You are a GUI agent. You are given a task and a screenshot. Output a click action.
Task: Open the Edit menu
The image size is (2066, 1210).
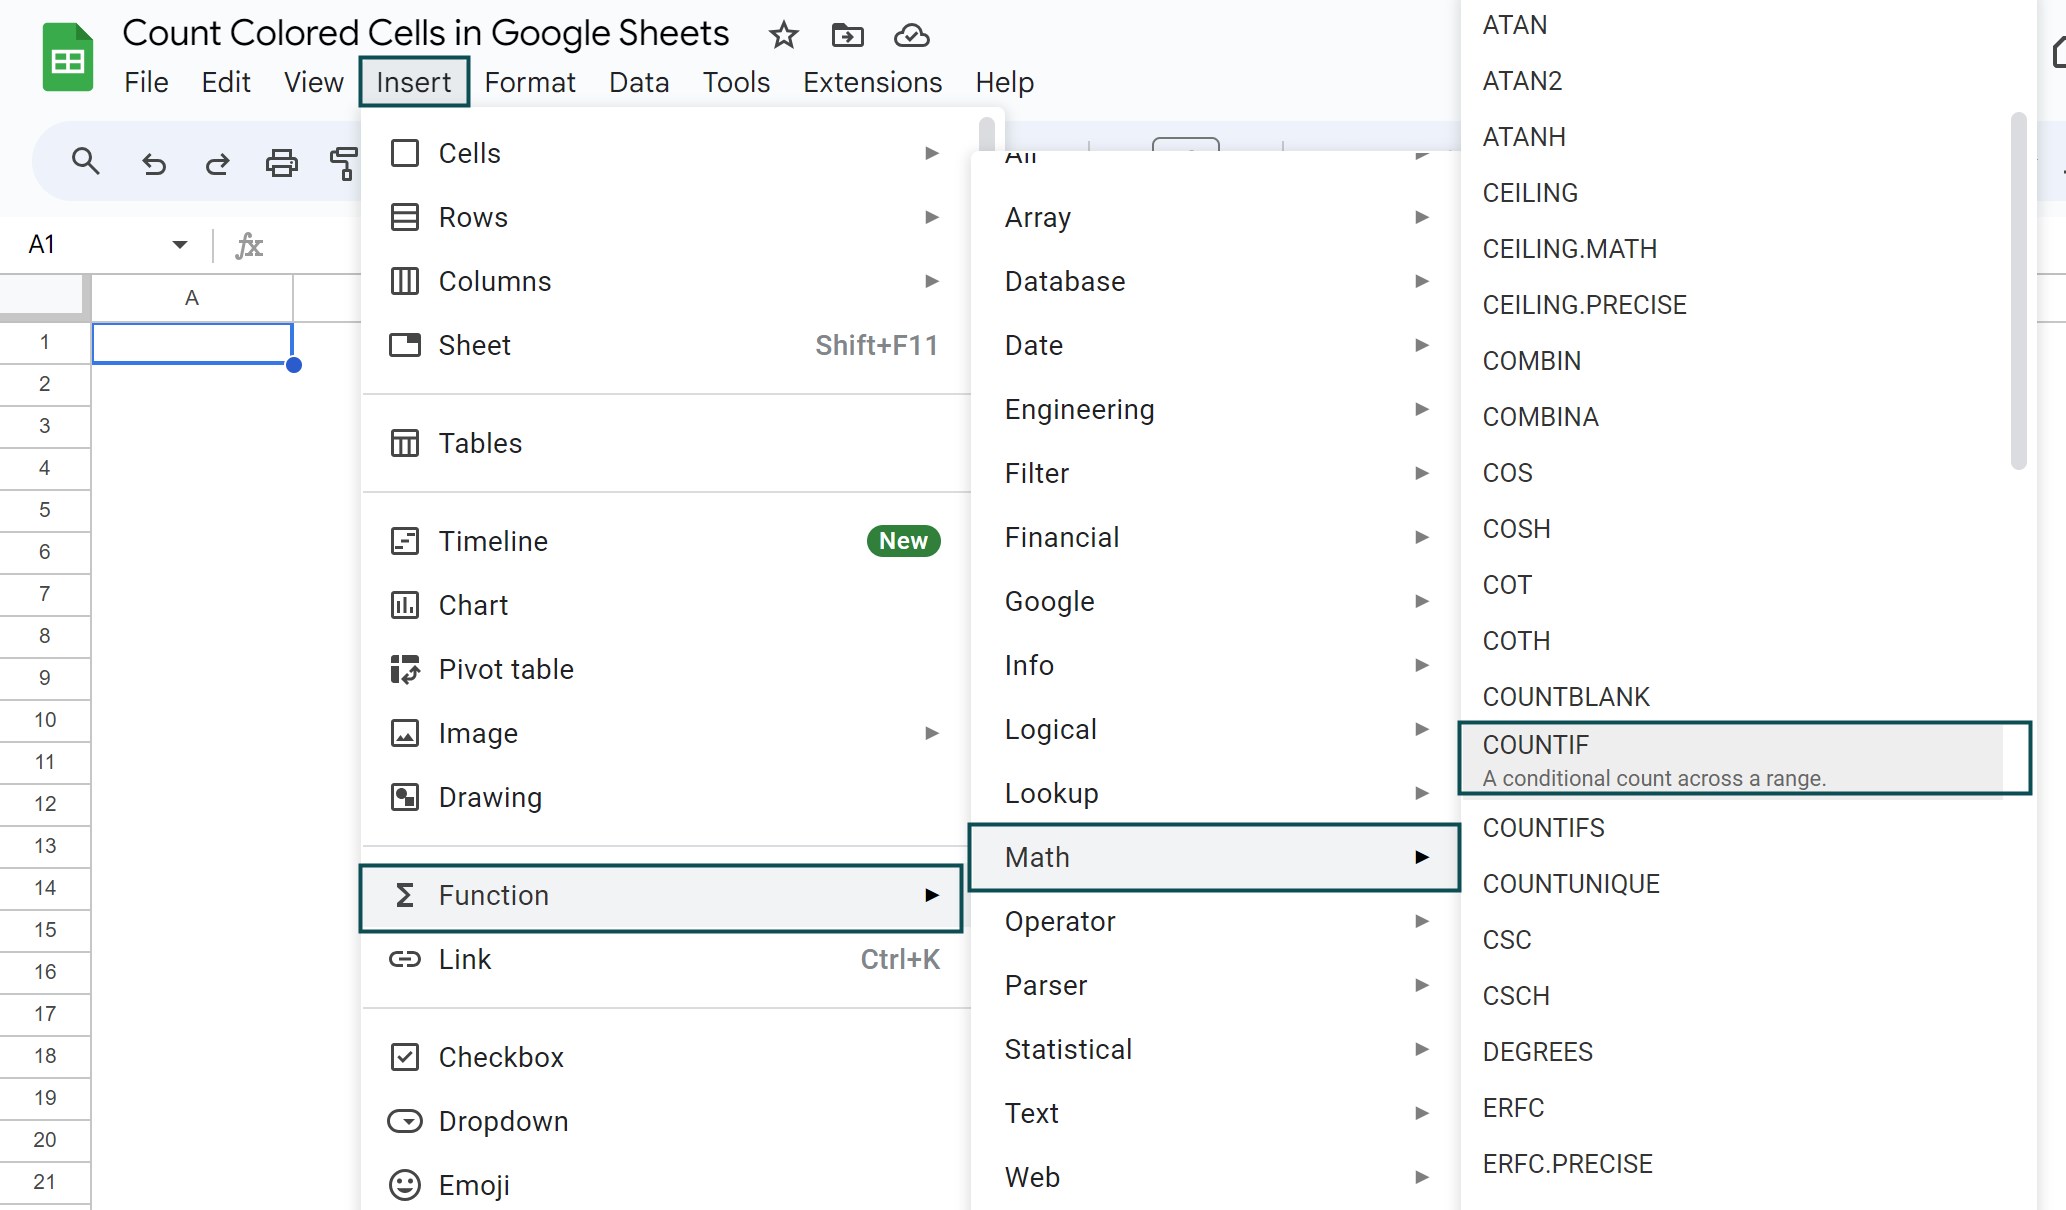pyautogui.click(x=226, y=82)
